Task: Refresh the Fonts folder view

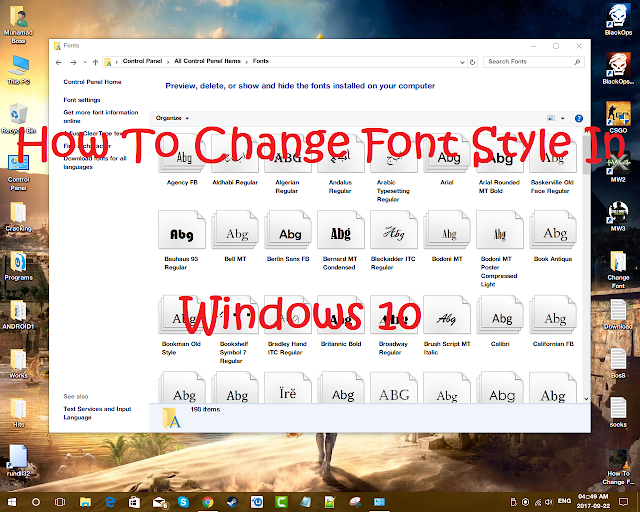Action: (473, 62)
